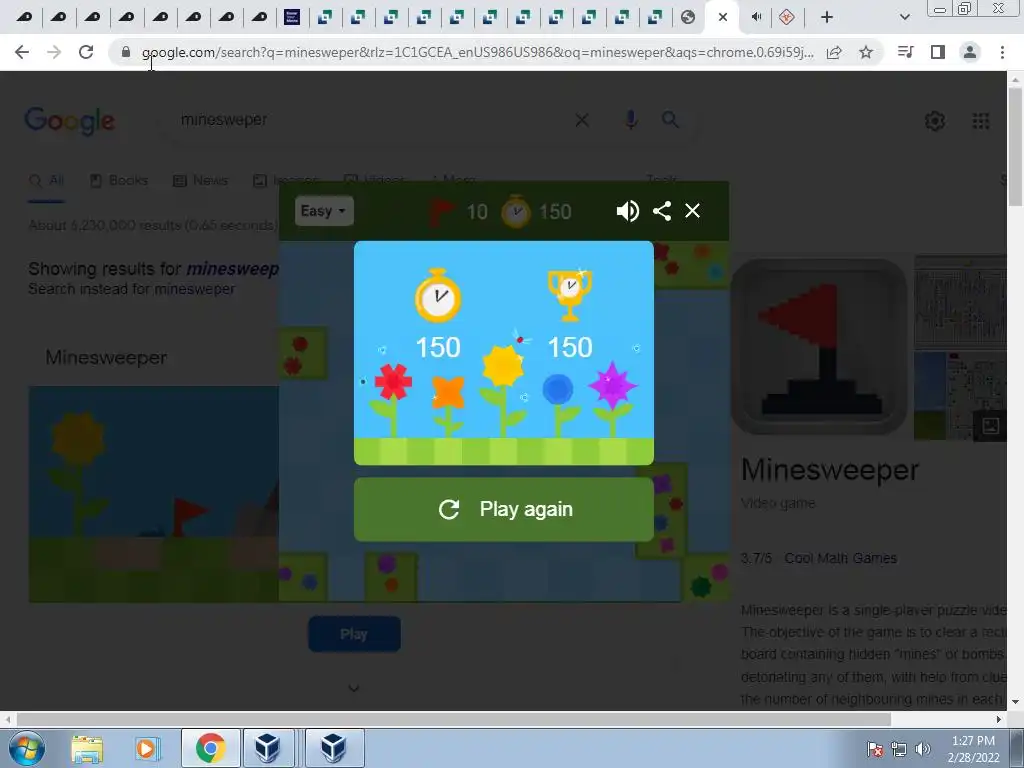Open the network tray icon
This screenshot has height=768, width=1024.
pyautogui.click(x=899, y=749)
